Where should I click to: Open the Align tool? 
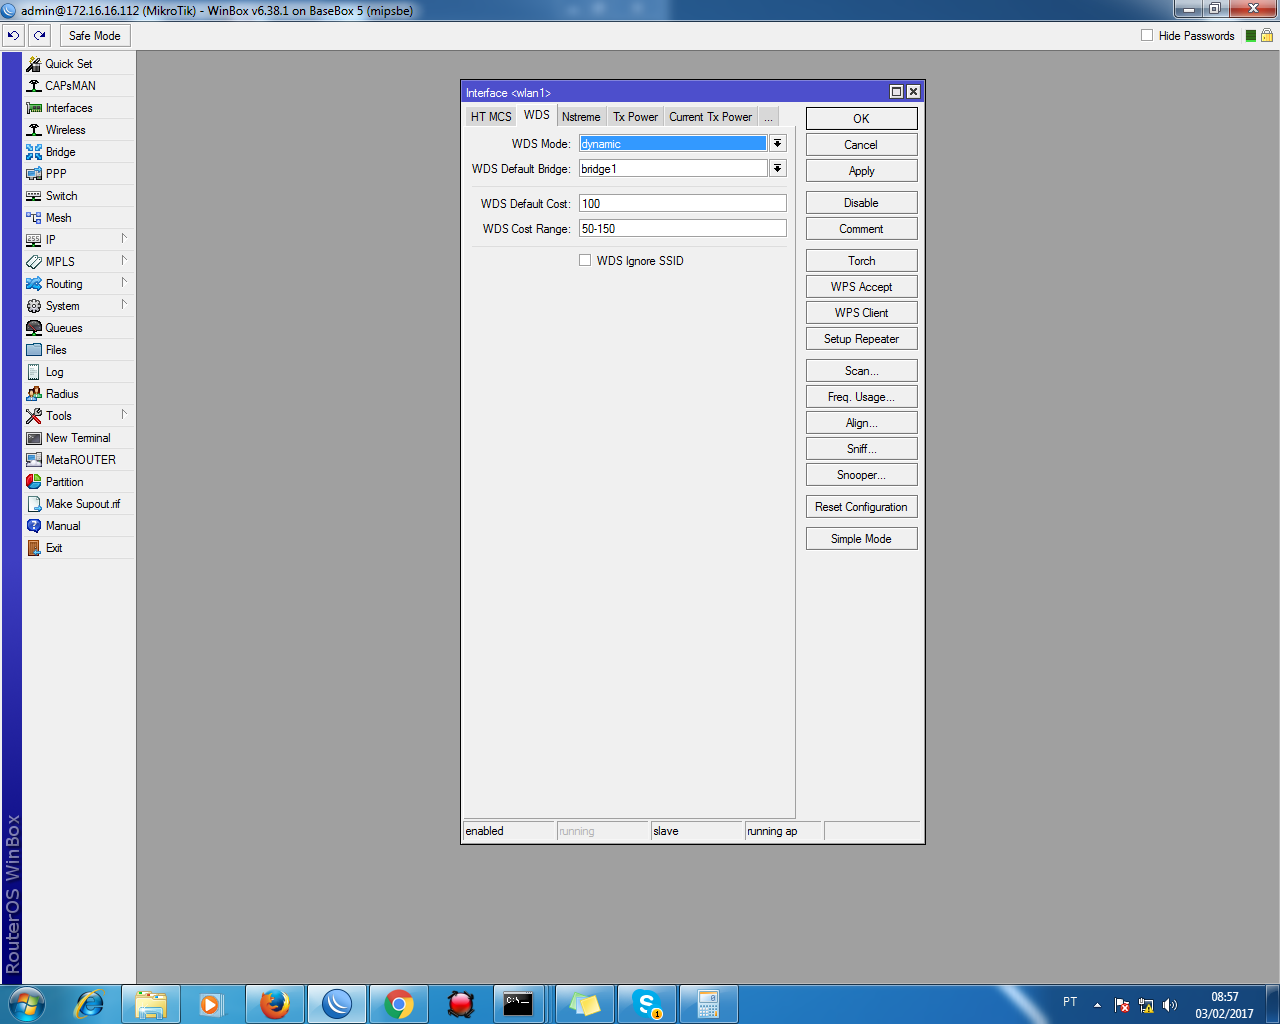point(861,423)
